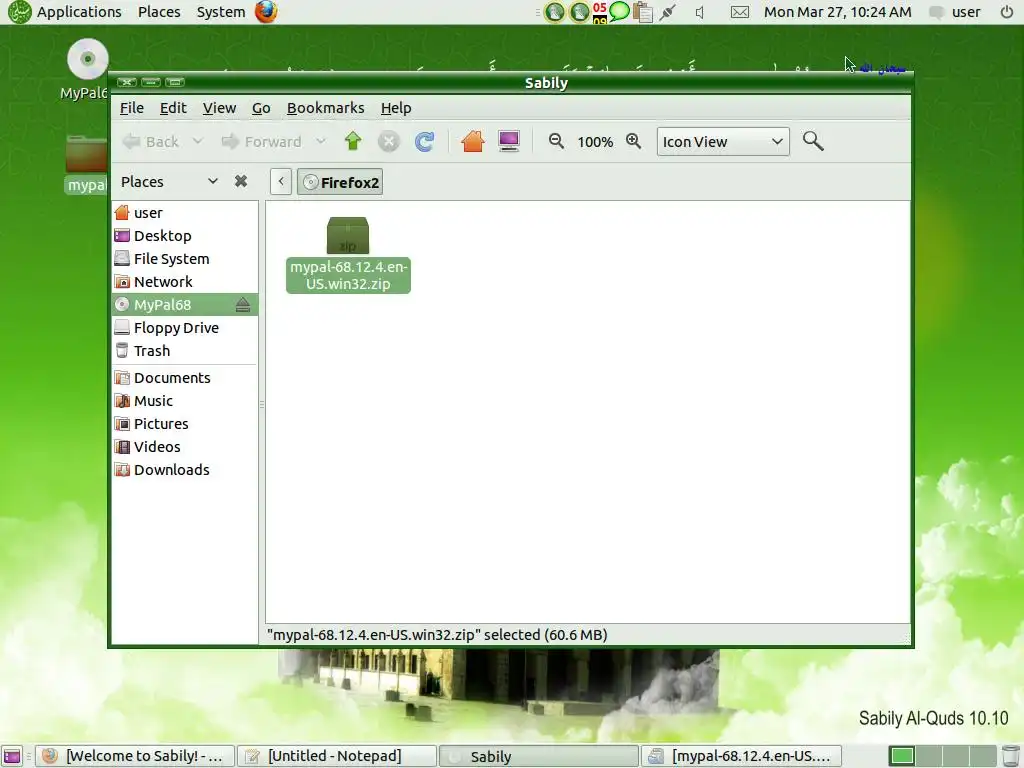
Task: Open File System in the sidebar
Action: [185, 259]
